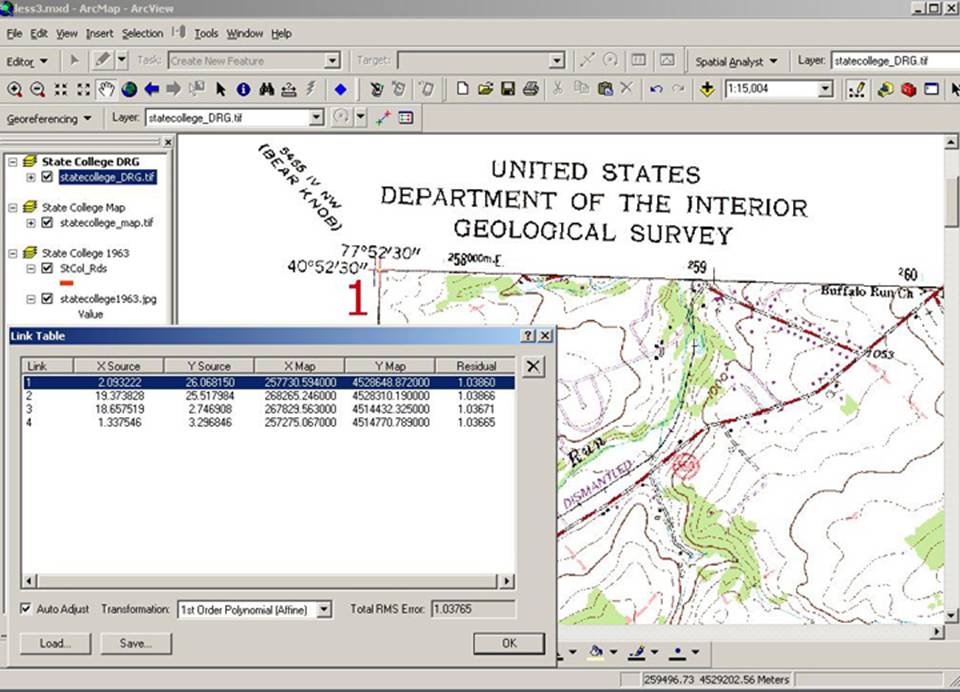Open the View menu
This screenshot has height=692, width=960.
67,34
